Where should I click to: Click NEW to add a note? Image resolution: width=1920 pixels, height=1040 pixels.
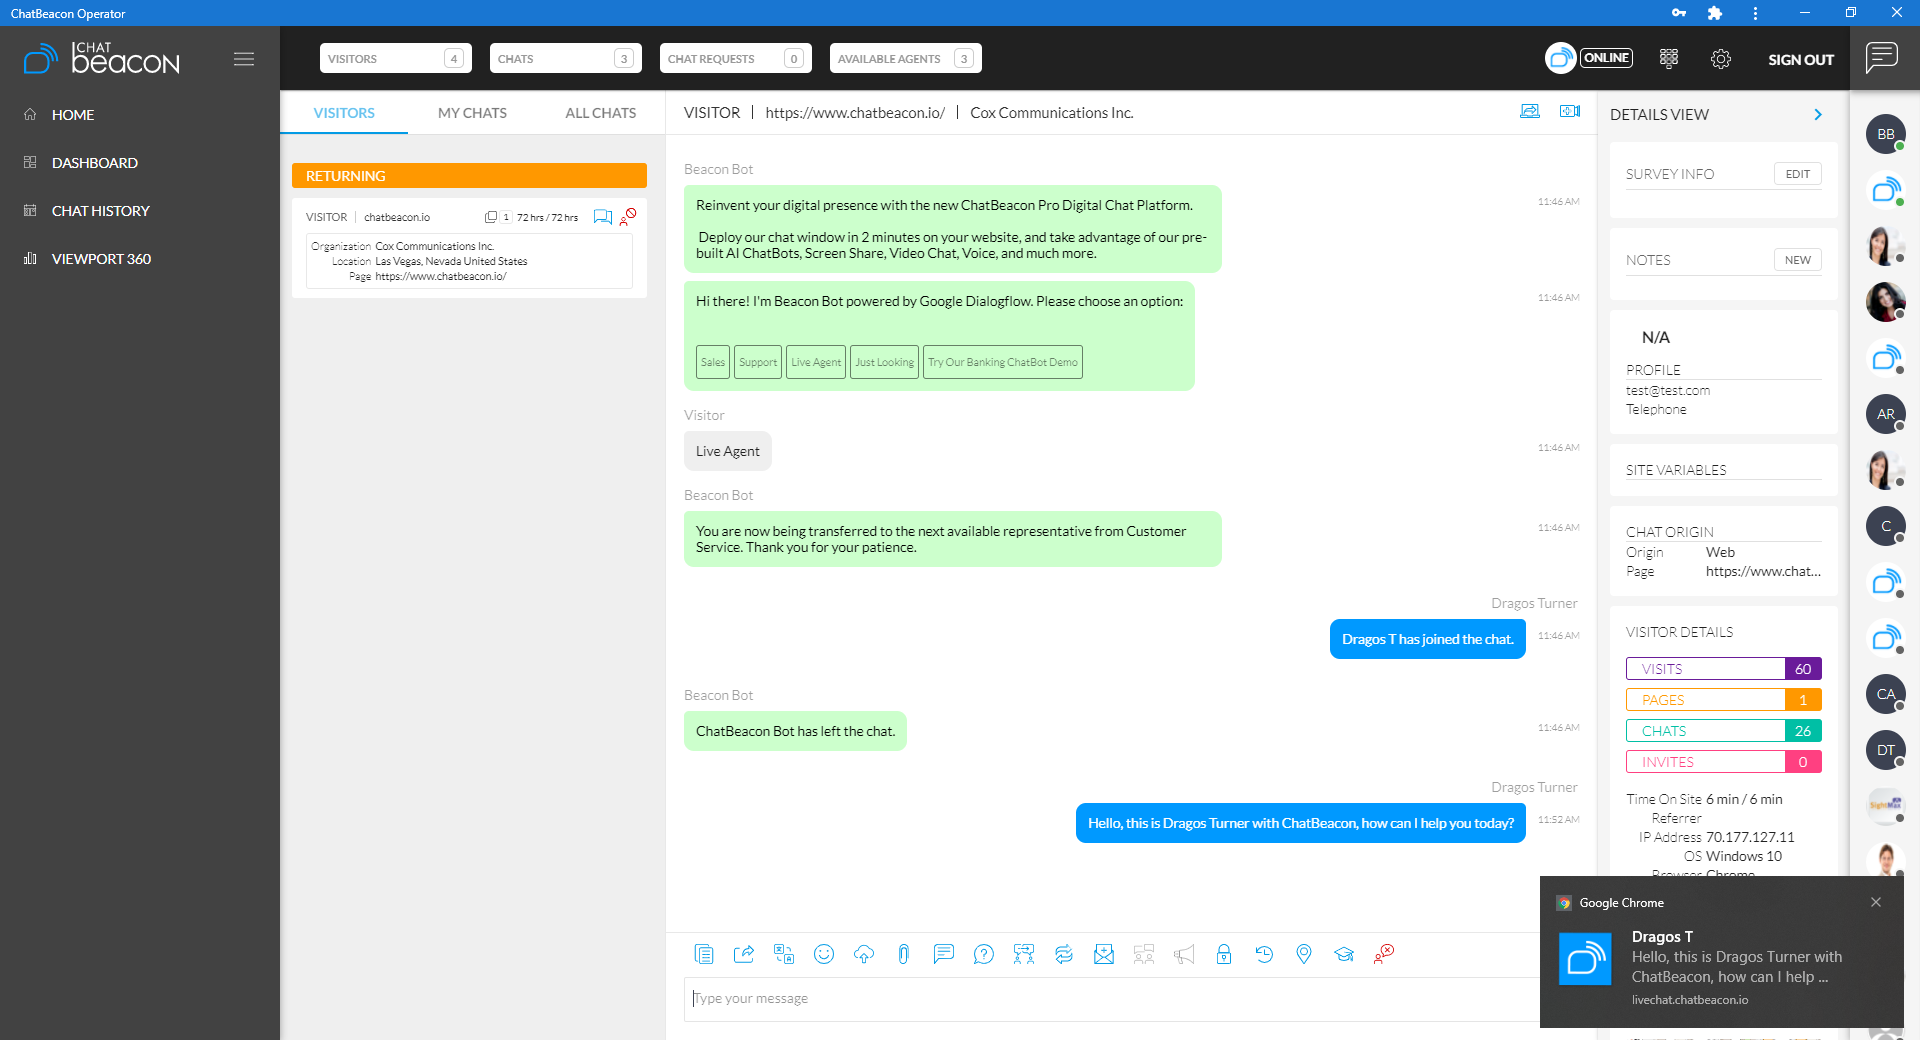[x=1798, y=260]
